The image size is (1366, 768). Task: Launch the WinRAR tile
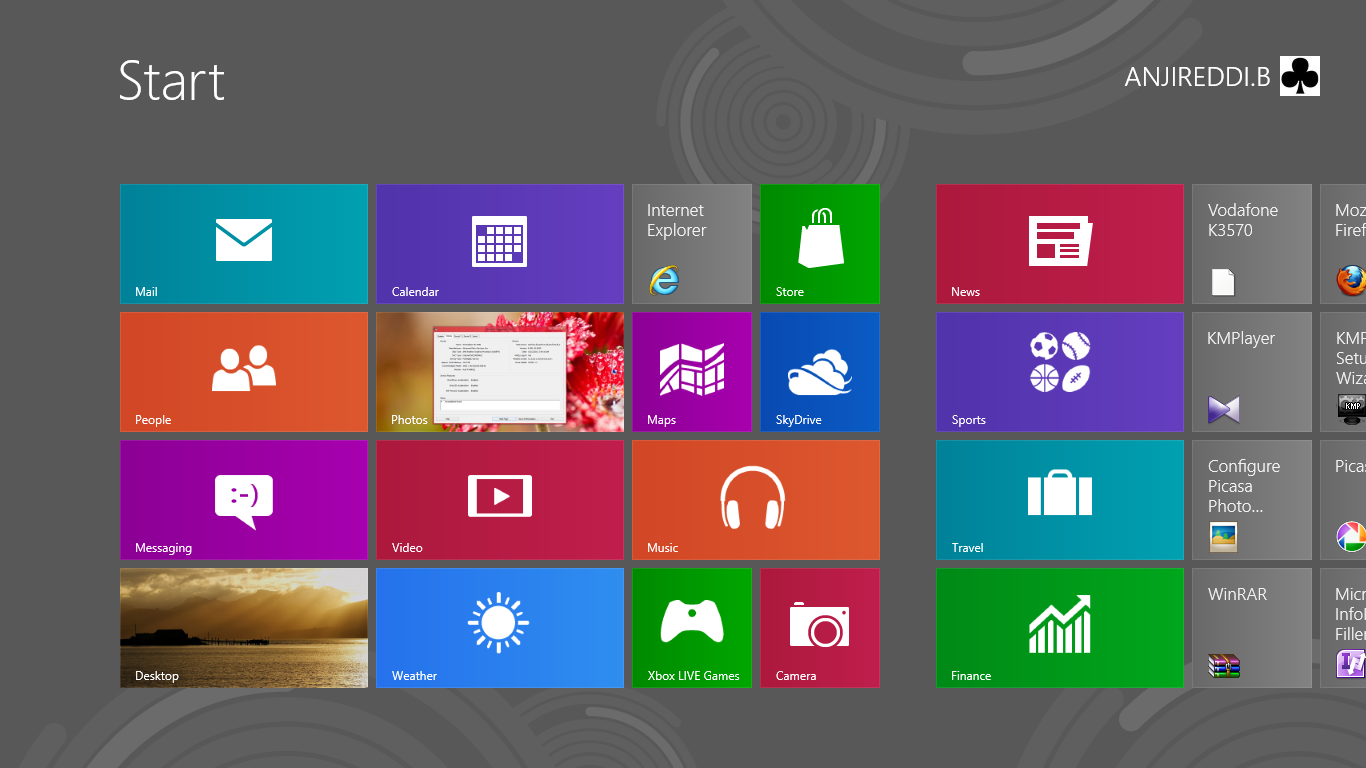coord(1252,628)
